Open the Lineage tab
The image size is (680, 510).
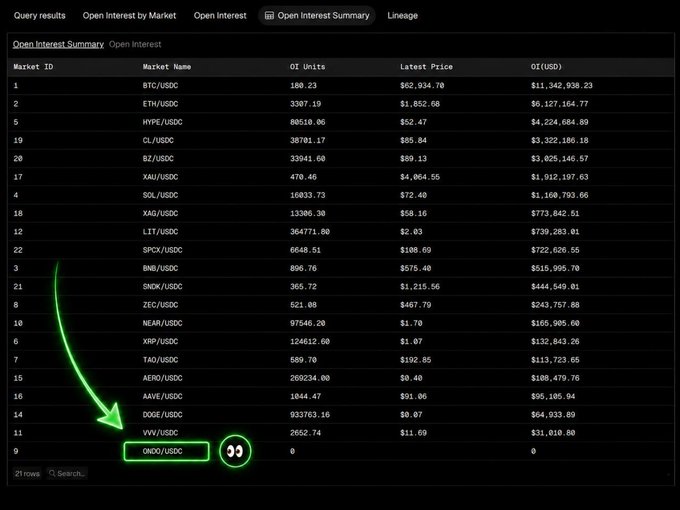coord(402,16)
